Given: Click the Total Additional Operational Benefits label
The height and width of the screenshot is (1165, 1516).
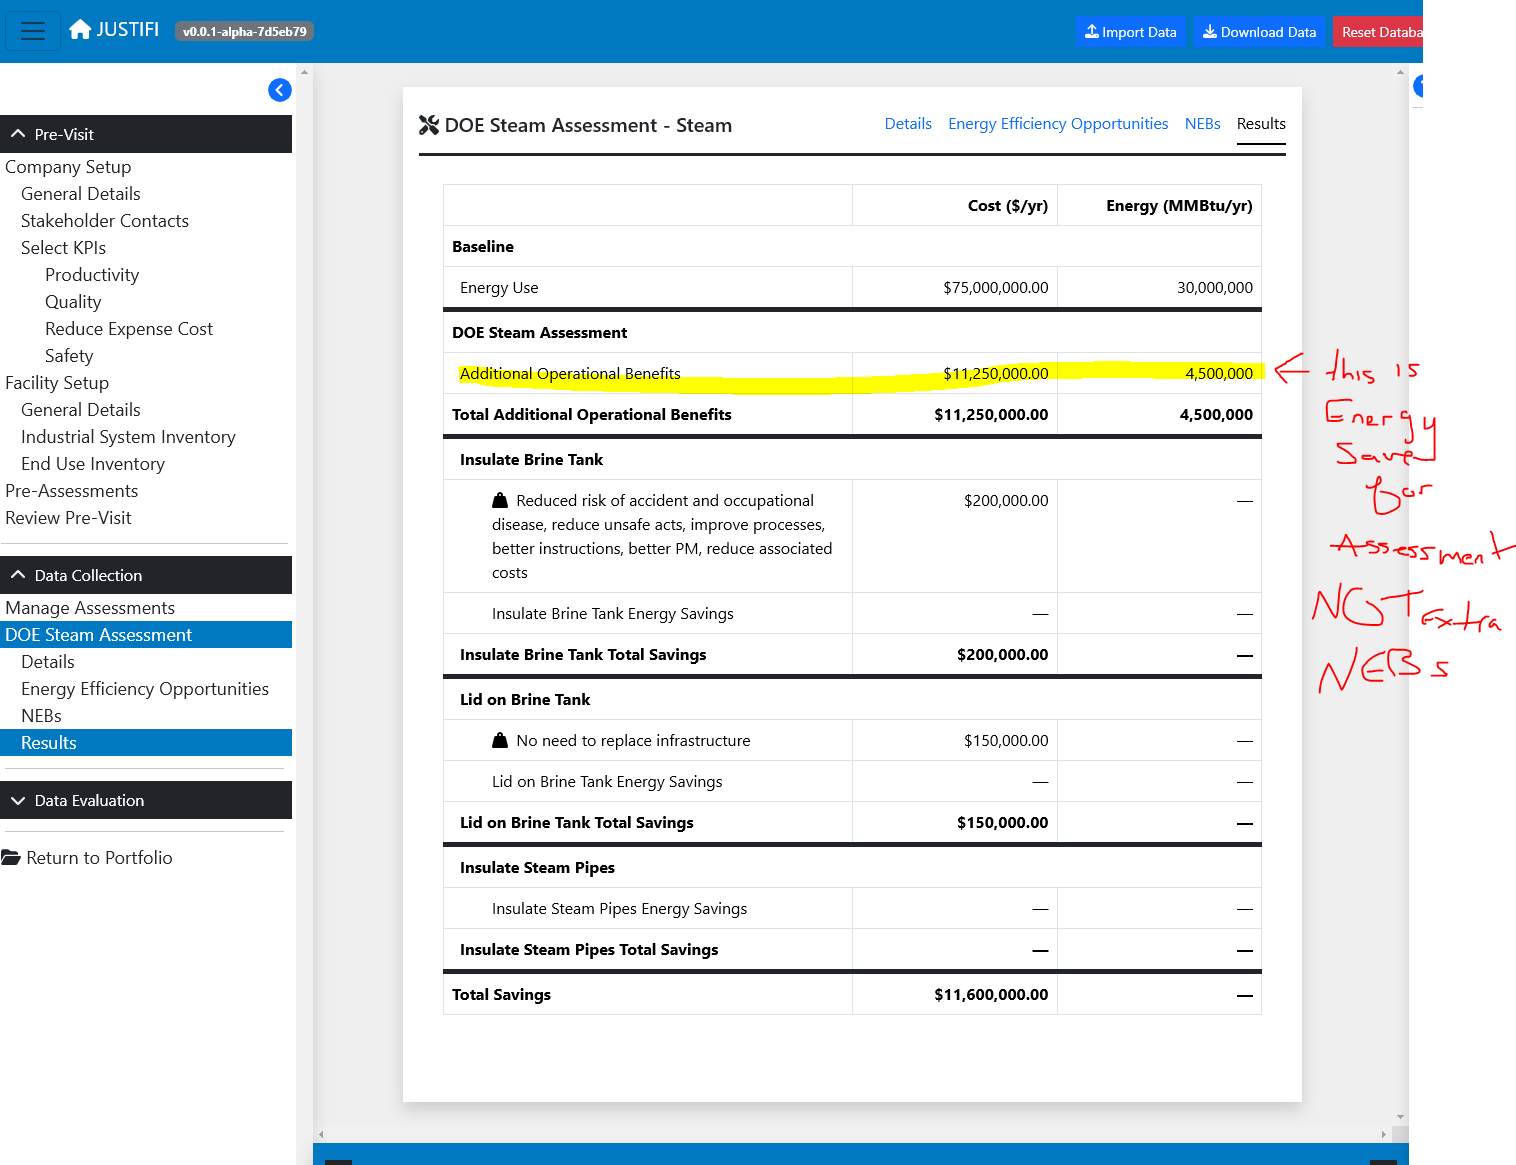Looking at the screenshot, I should tap(592, 415).
